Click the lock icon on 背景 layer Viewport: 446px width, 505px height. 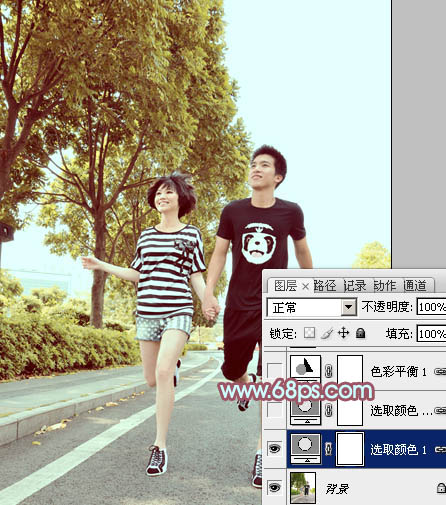pyautogui.click(x=441, y=488)
